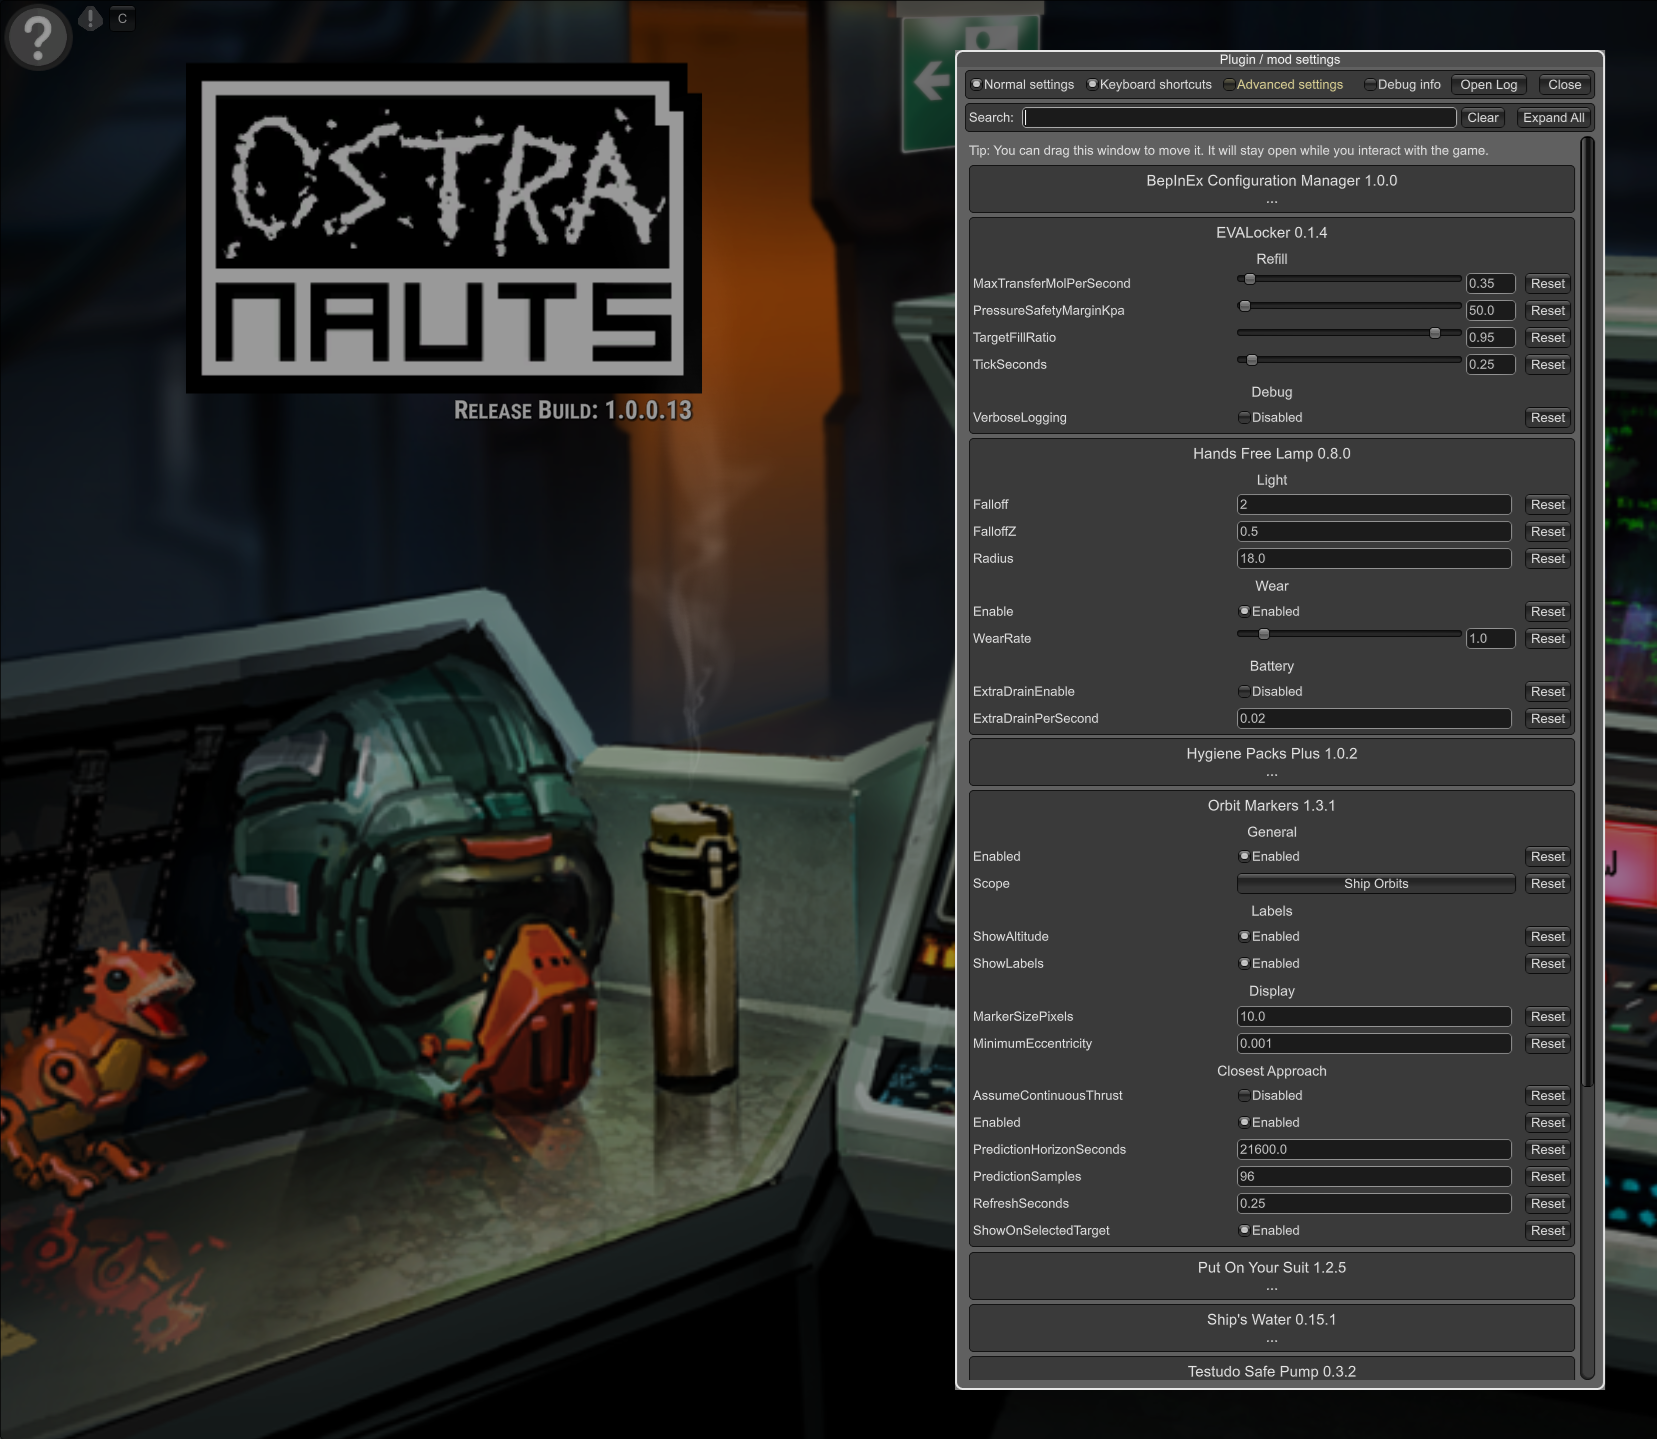Click ExtraDrainPerSecond value field
1657x1439 pixels.
[1374, 719]
